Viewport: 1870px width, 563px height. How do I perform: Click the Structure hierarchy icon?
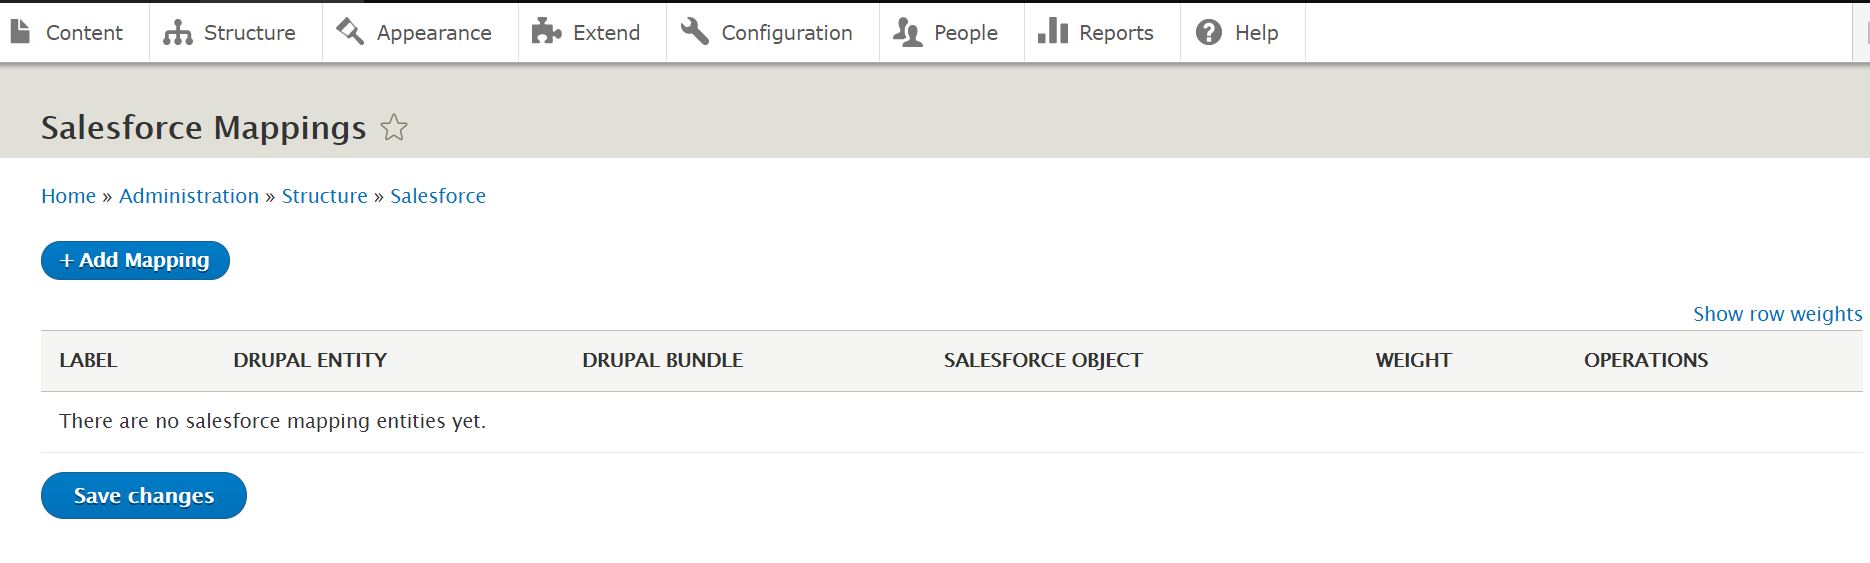click(178, 33)
